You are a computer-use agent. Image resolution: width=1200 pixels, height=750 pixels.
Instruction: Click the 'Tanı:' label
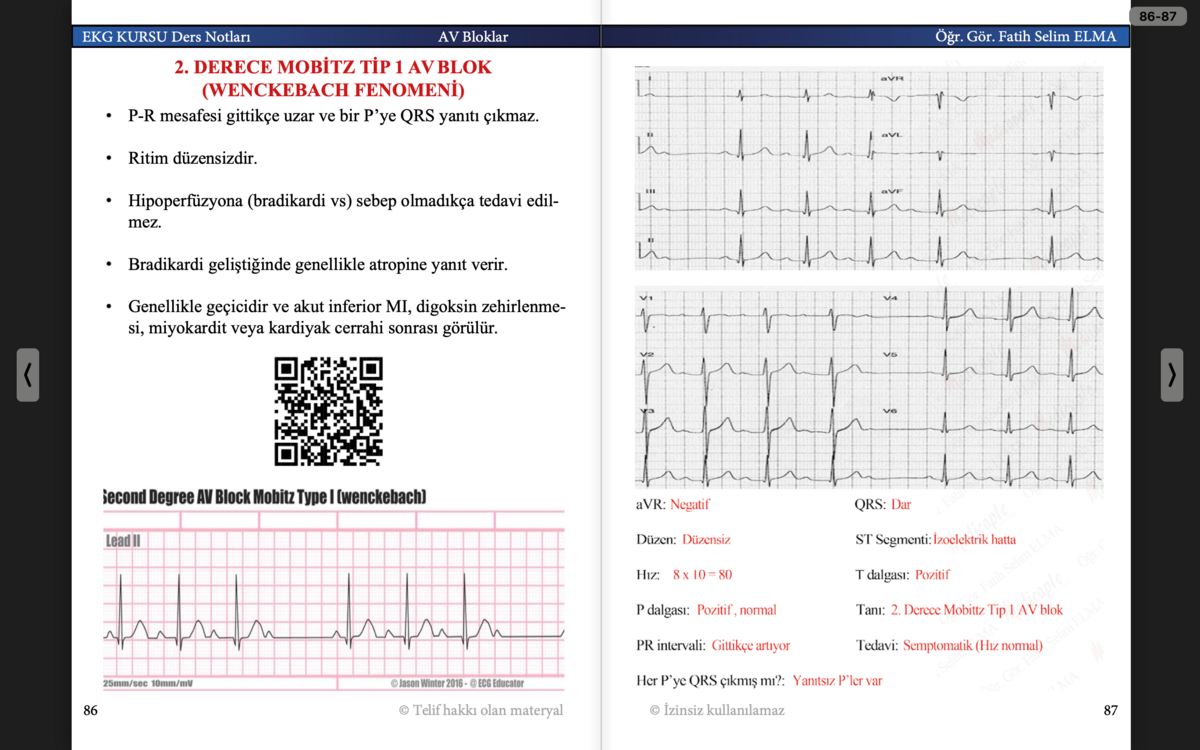pyautogui.click(x=870, y=610)
